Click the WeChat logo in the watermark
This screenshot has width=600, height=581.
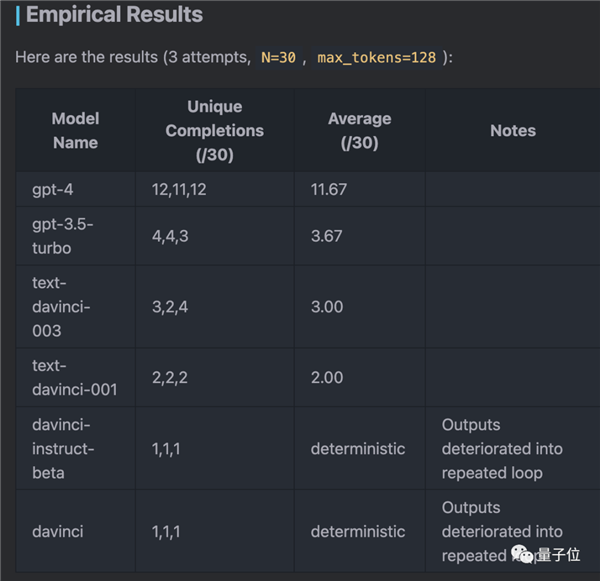point(523,554)
